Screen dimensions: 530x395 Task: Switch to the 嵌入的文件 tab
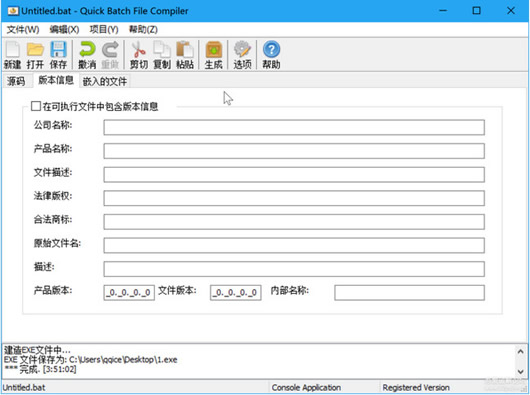tap(104, 81)
